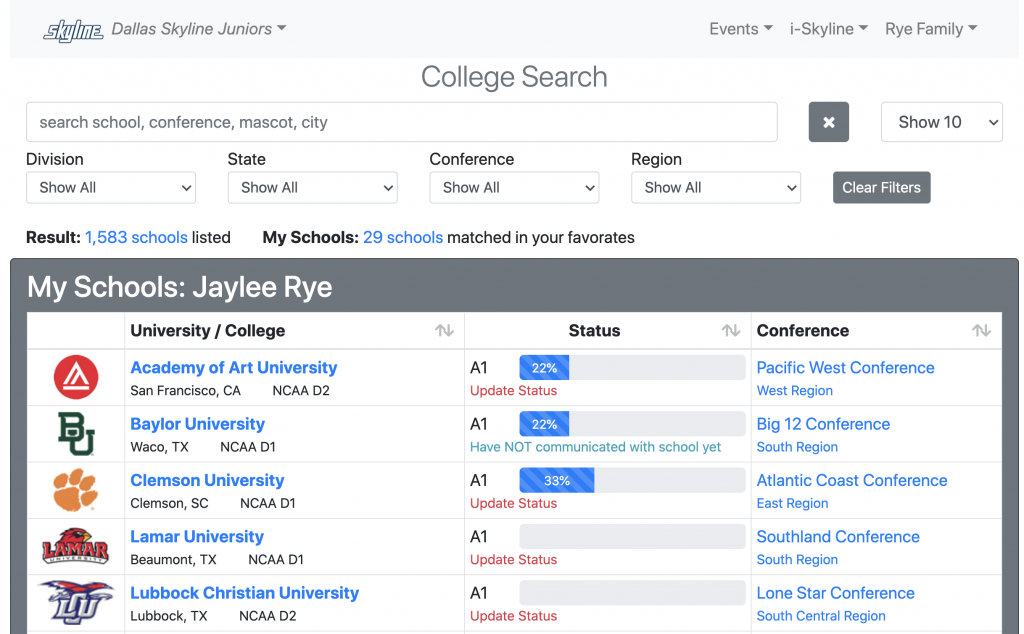This screenshot has width=1024, height=634.
Task: Open Lamar University link
Action: click(197, 536)
